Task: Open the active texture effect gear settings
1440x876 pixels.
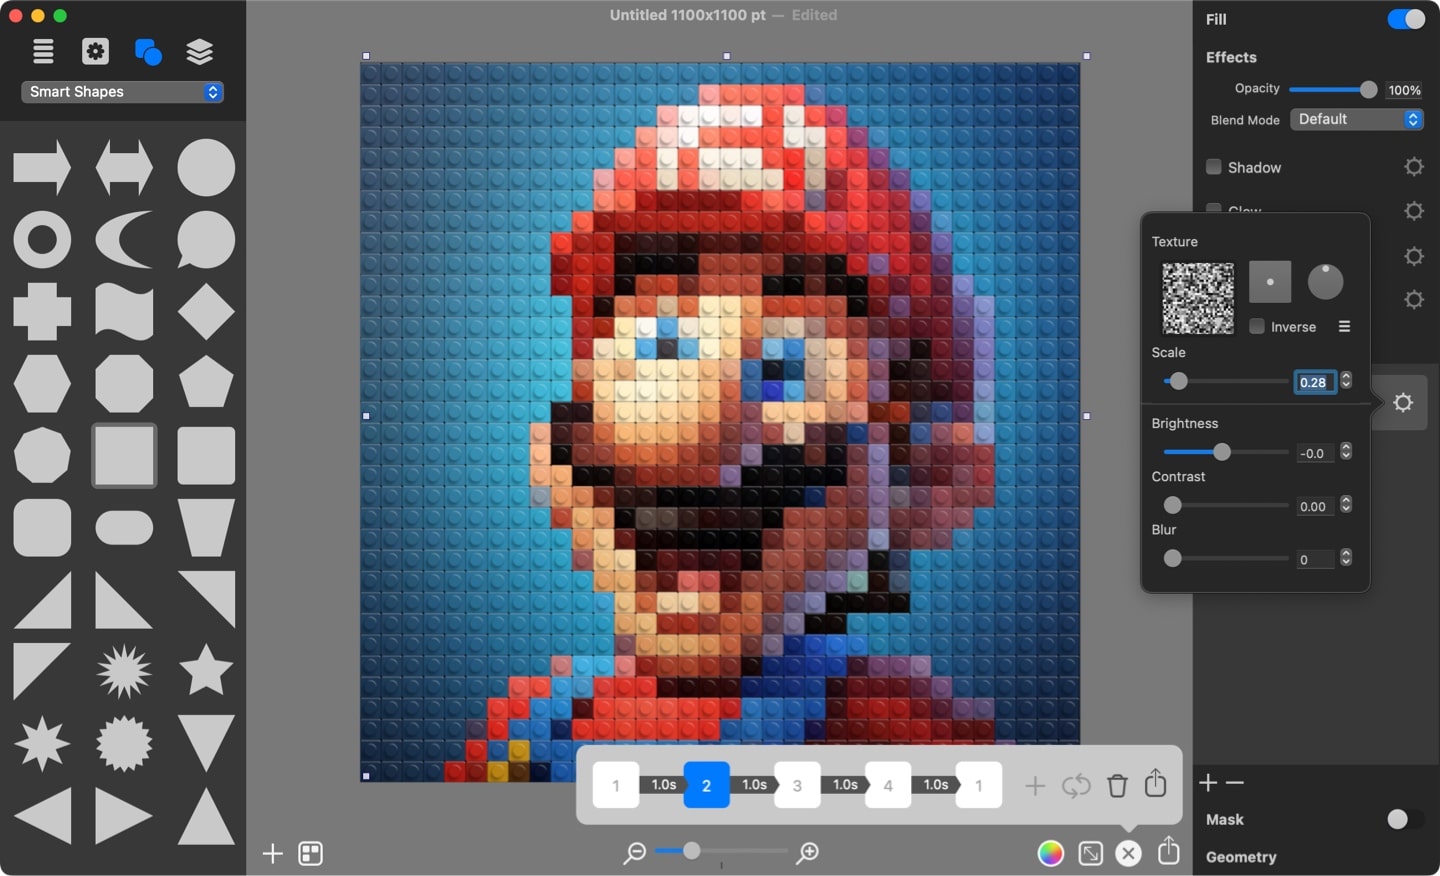Action: click(x=1403, y=403)
